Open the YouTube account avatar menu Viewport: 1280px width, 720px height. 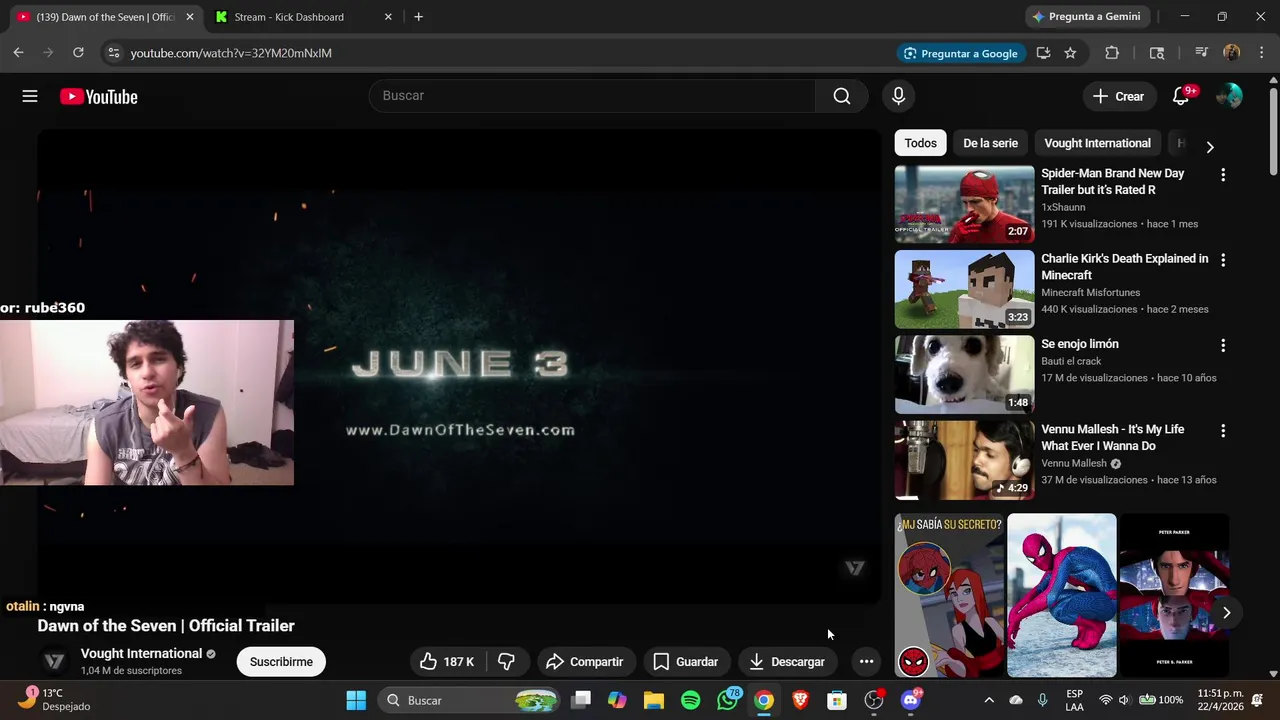1229,96
